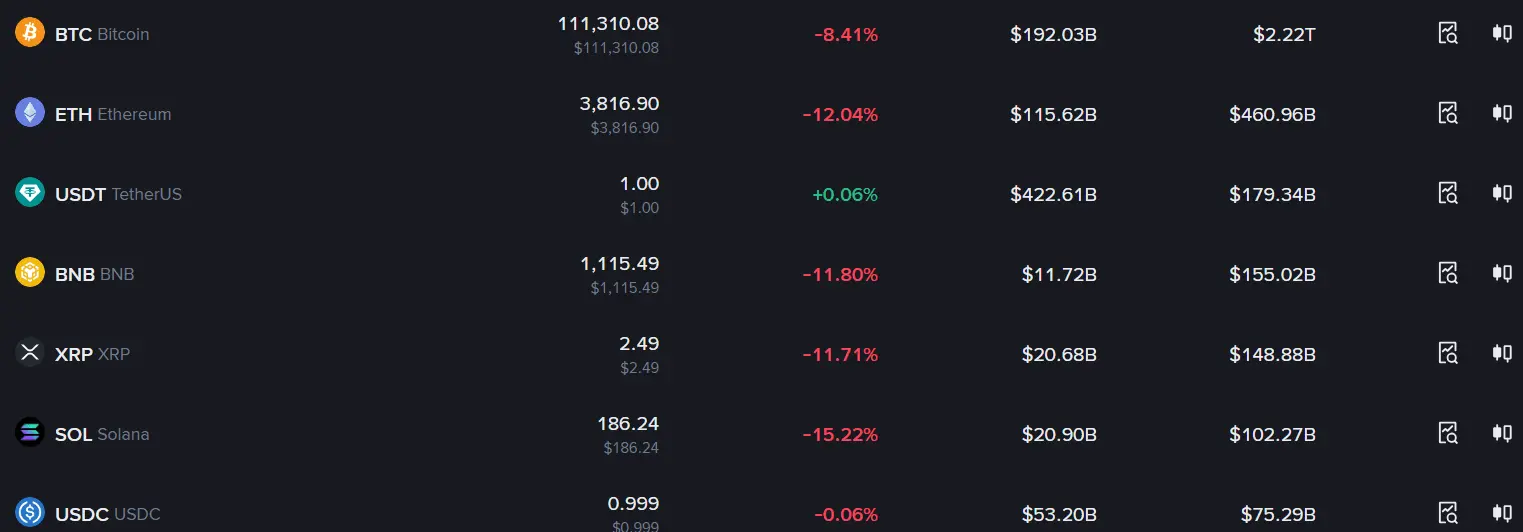Click trade candlestick icon for Solana

pos(1501,432)
